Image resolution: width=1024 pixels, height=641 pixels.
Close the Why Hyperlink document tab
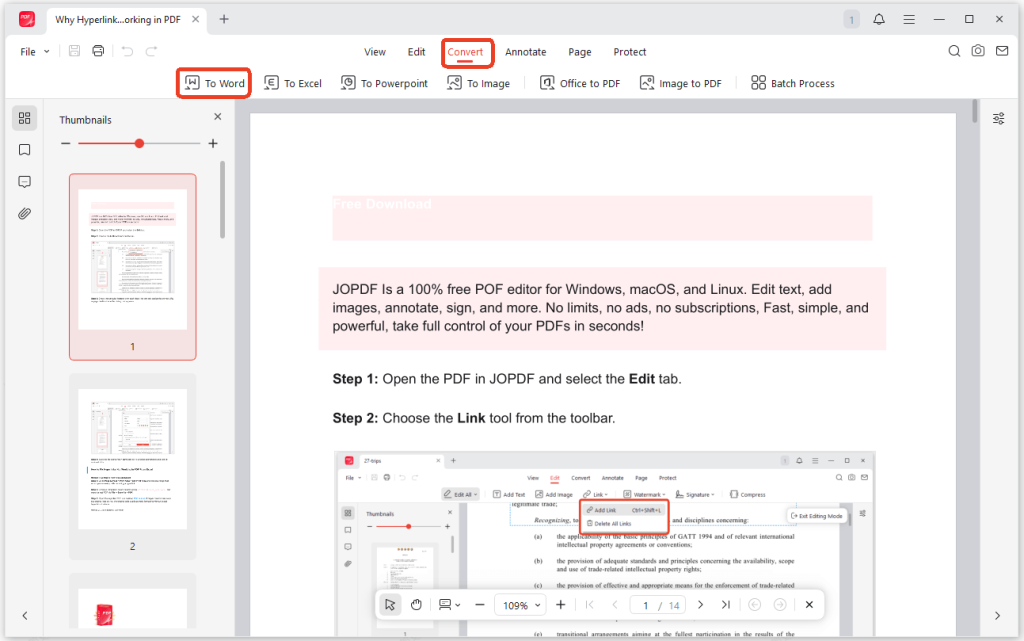pos(195,19)
